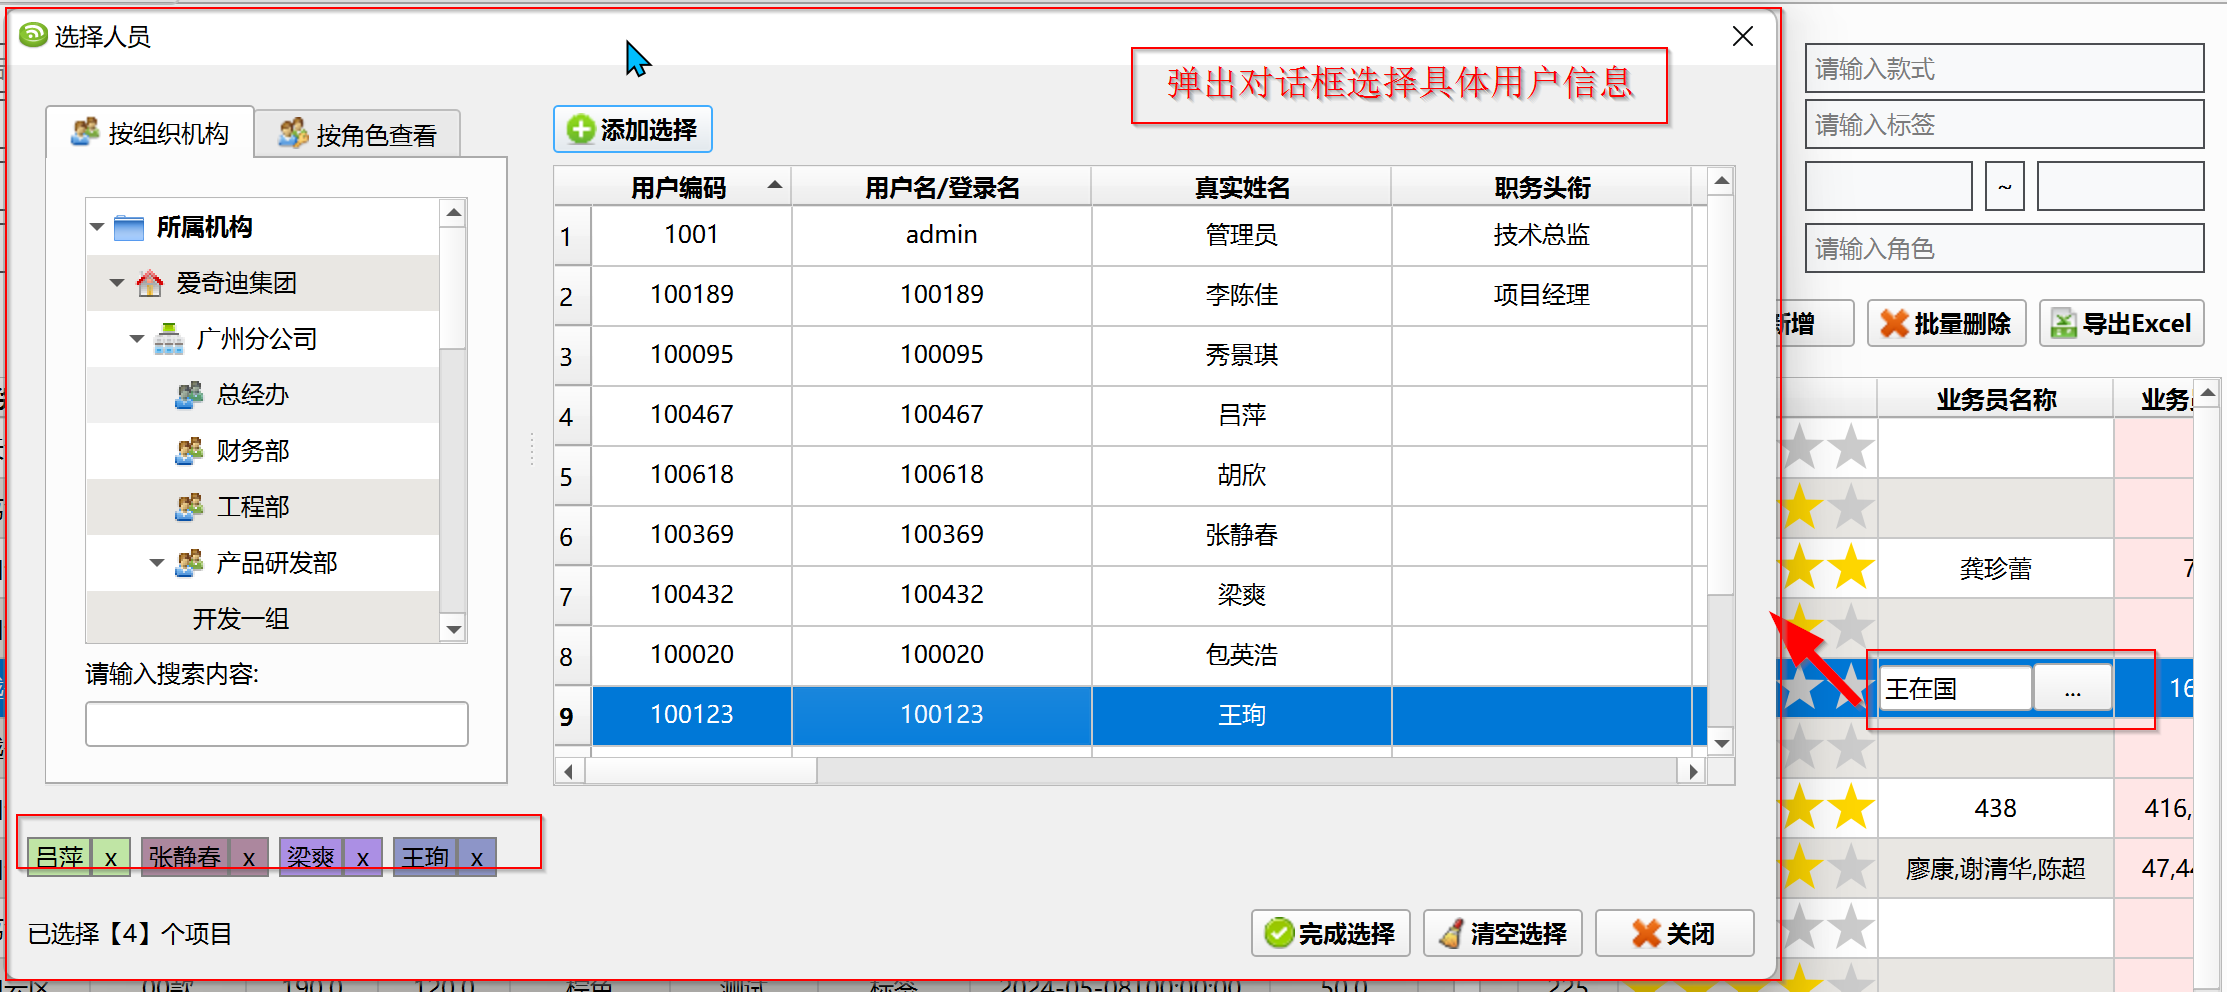Click the 产品研发部 department icon
Viewport: 2227px width, 992px height.
click(x=189, y=563)
